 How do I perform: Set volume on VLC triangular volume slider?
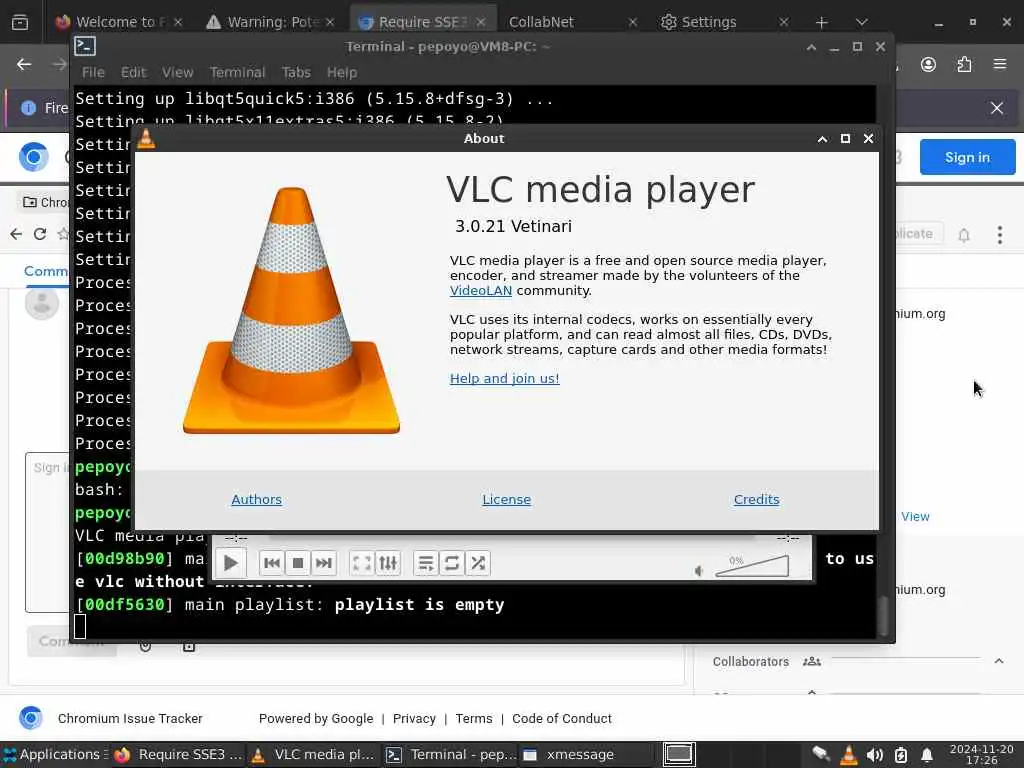(752, 566)
